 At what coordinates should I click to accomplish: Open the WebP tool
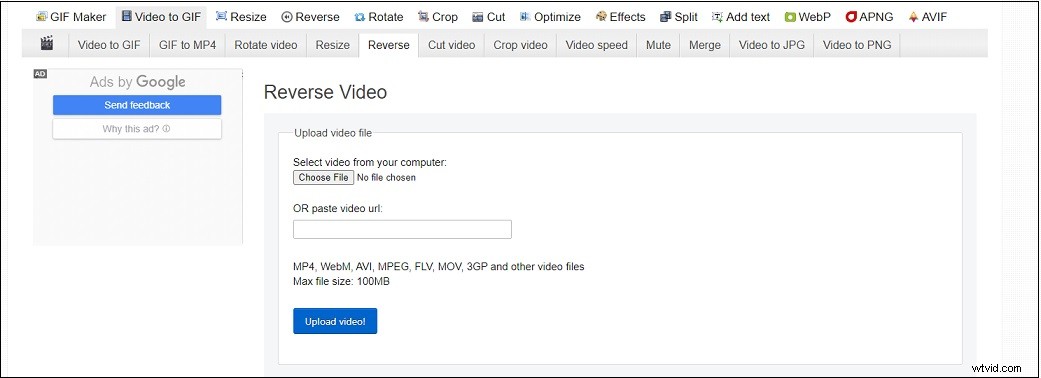click(807, 17)
